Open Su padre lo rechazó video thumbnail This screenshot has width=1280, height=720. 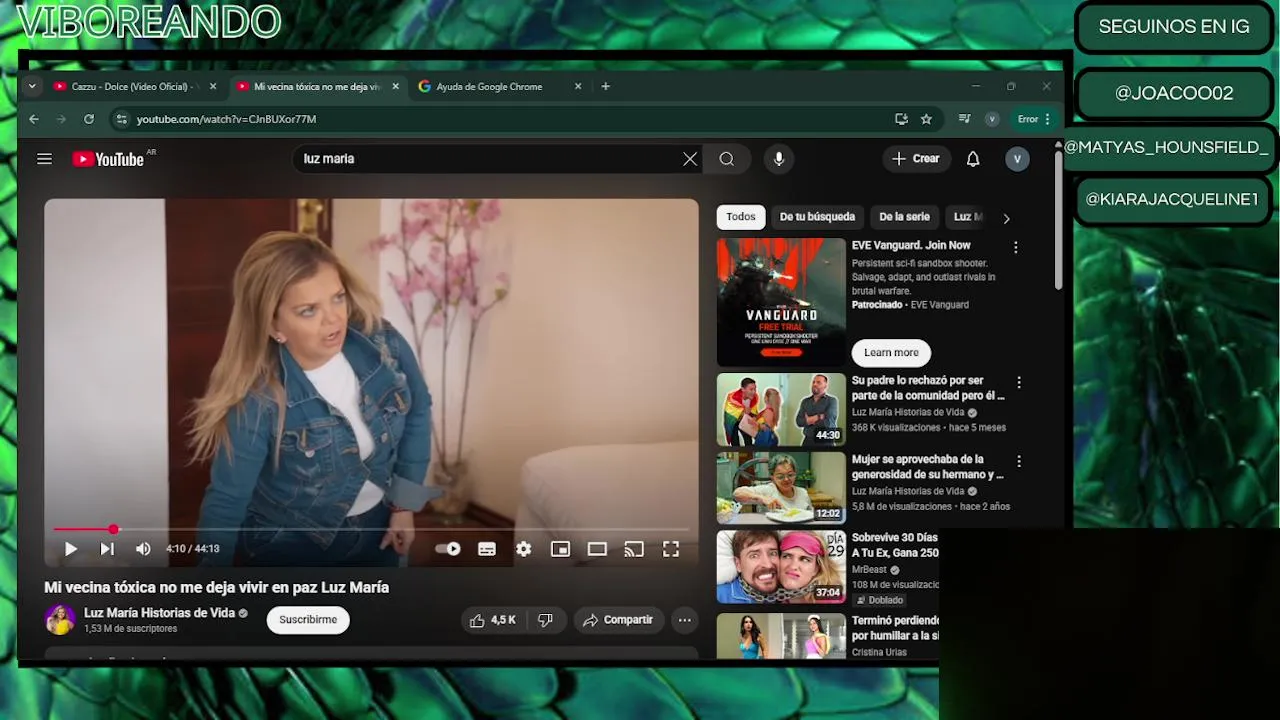point(781,409)
